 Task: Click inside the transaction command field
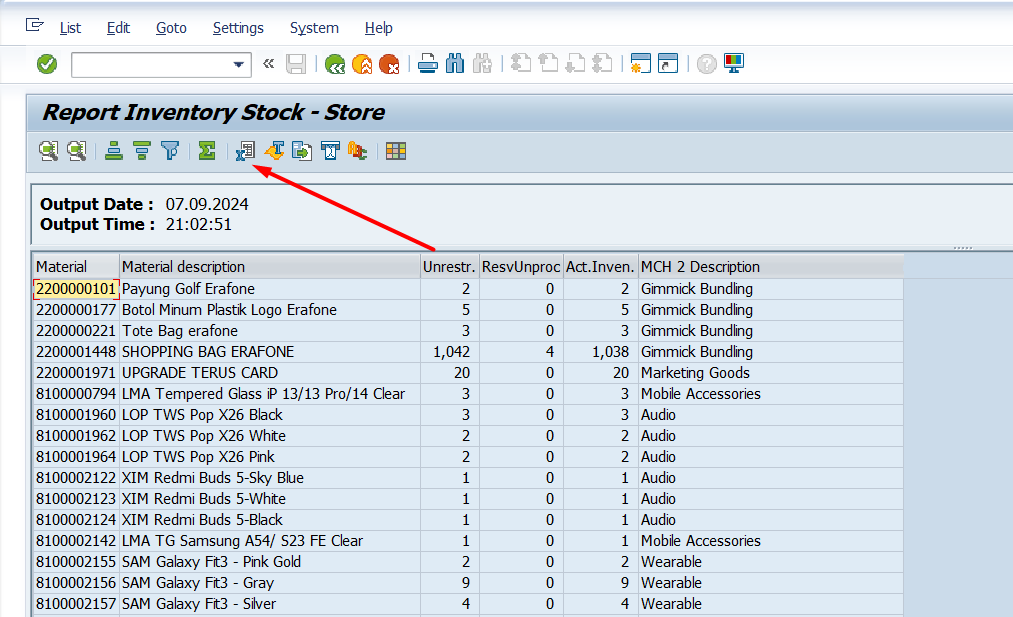click(150, 64)
